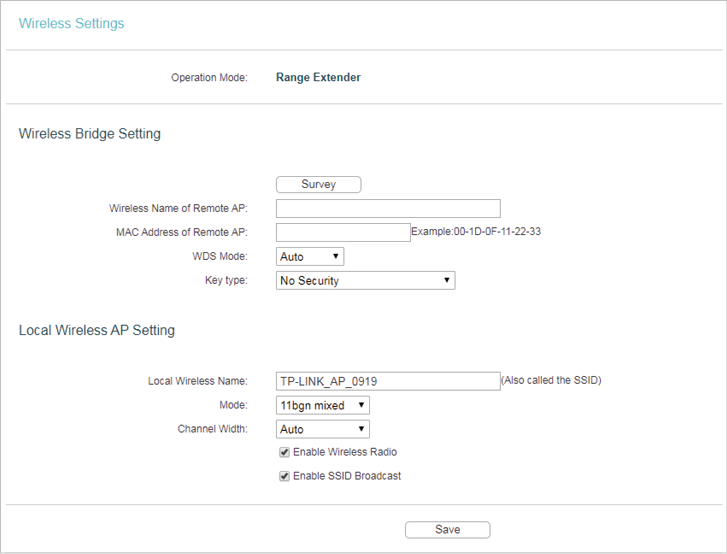Toggle Enable Wireless Radio checkbox
The image size is (727, 554).
coord(284,452)
